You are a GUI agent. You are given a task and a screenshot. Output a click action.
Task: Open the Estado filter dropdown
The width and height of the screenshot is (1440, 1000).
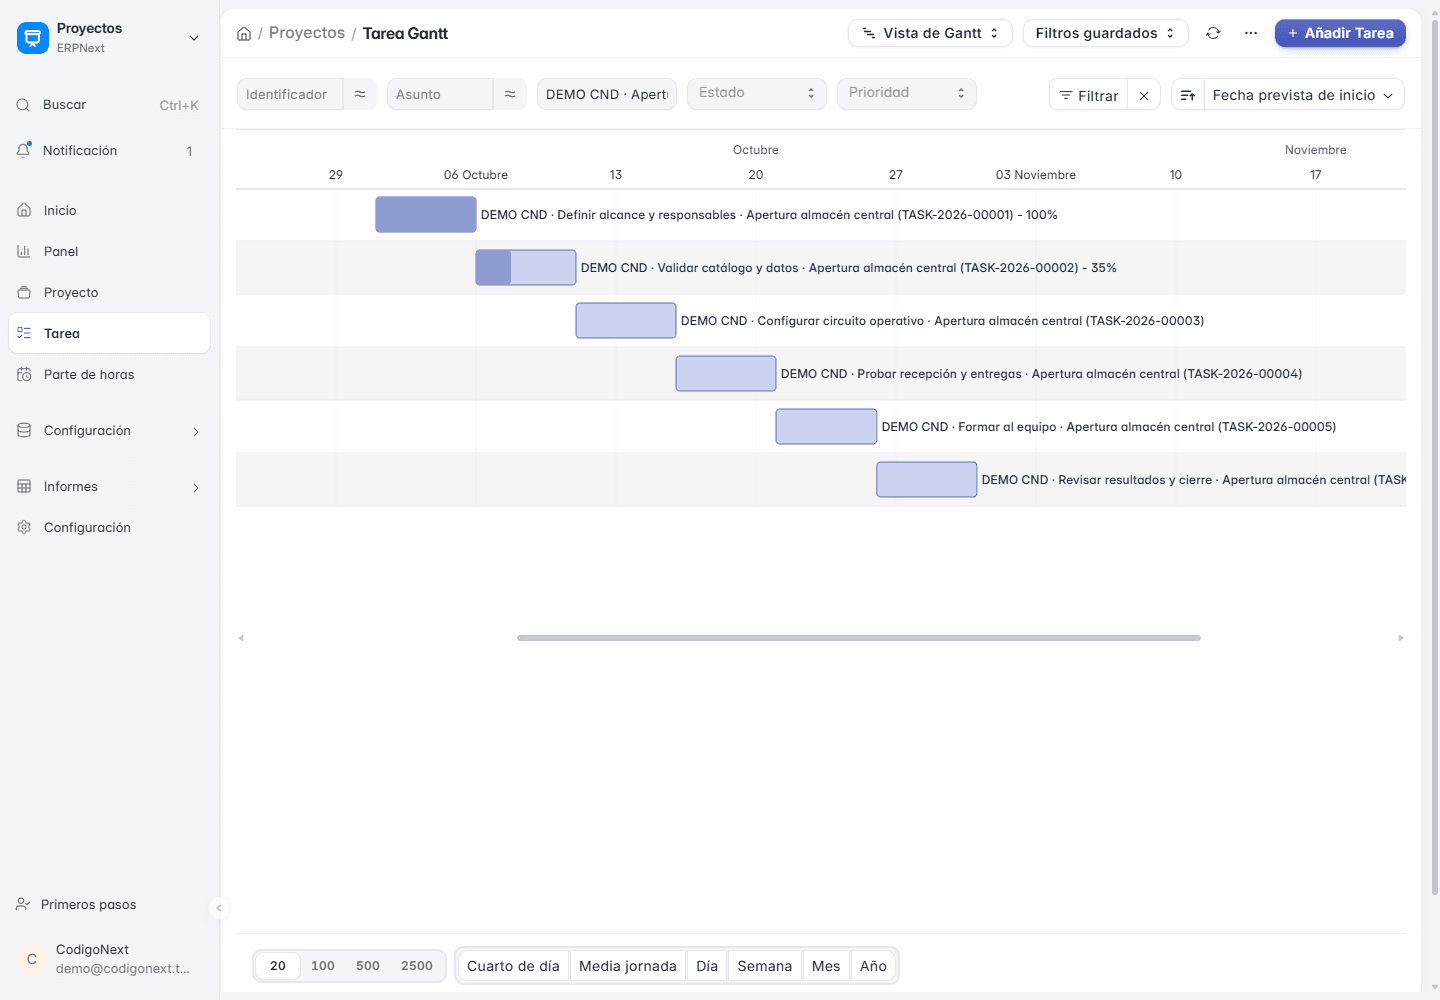(757, 93)
